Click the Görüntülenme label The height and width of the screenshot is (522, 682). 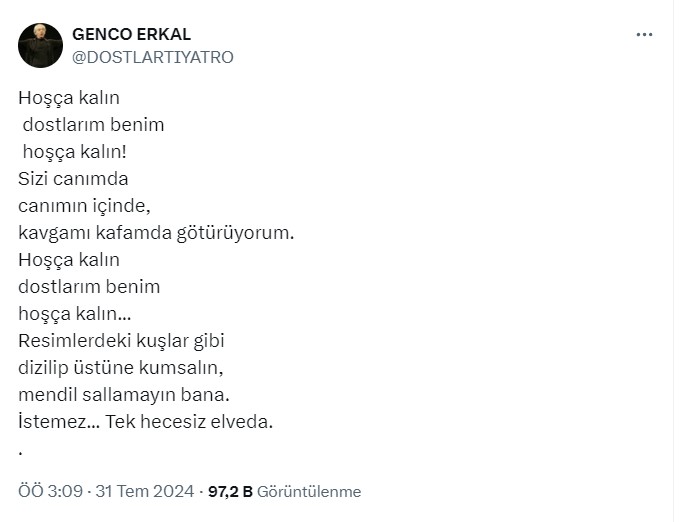tap(309, 492)
